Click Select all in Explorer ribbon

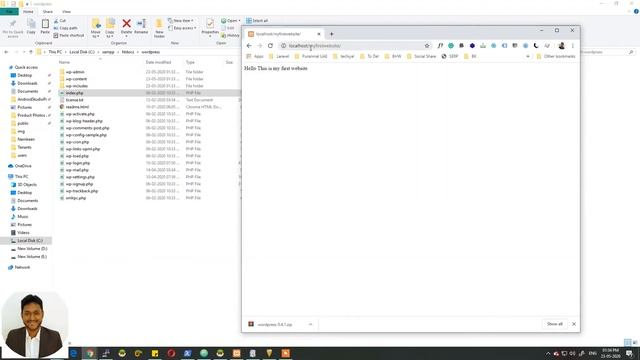[x=257, y=20]
